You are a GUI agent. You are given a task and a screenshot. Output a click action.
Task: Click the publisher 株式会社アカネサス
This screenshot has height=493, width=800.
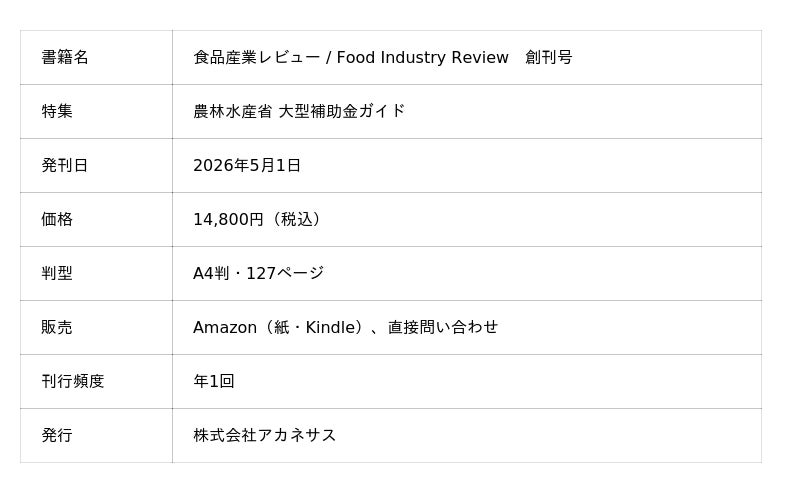point(265,435)
